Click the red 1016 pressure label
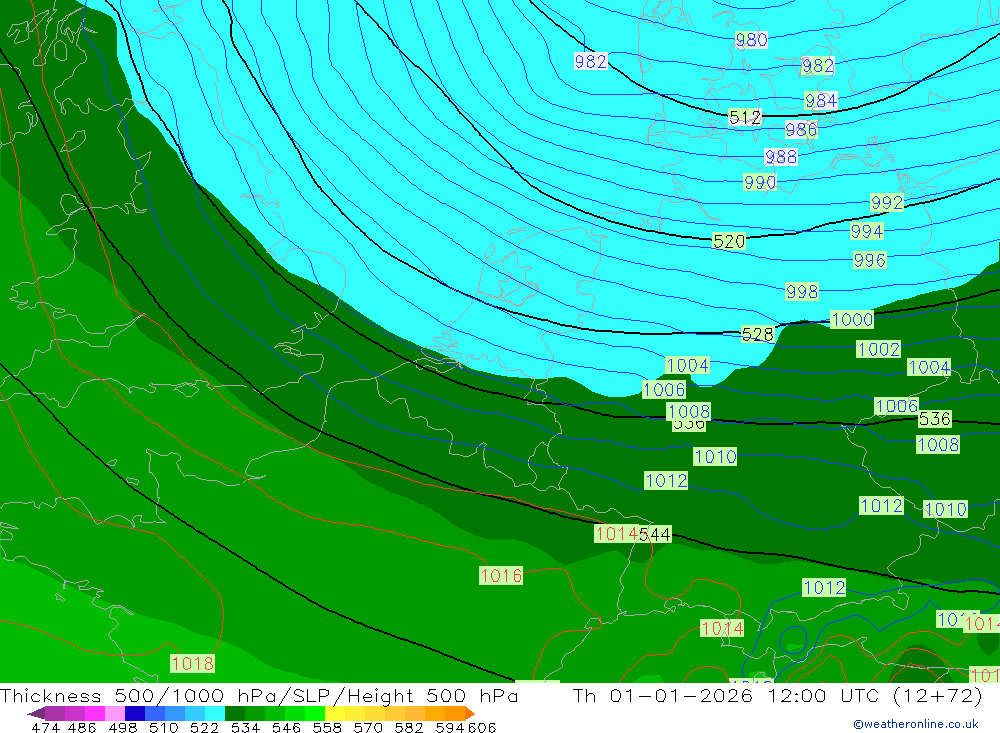Viewport: 1000px width, 733px height. pos(501,575)
